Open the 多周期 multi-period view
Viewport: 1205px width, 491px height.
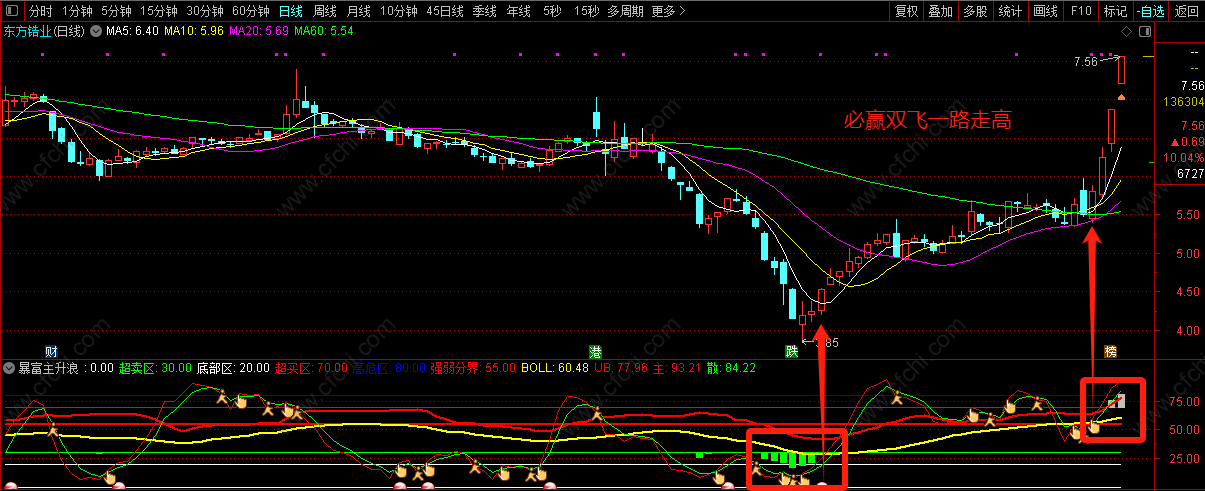[626, 12]
